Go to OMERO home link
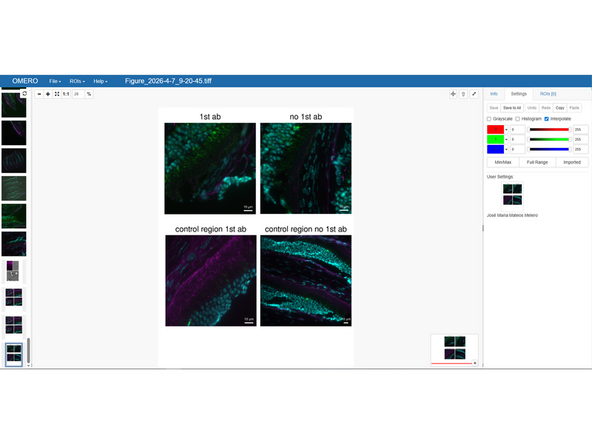The image size is (592, 444). tap(25, 81)
